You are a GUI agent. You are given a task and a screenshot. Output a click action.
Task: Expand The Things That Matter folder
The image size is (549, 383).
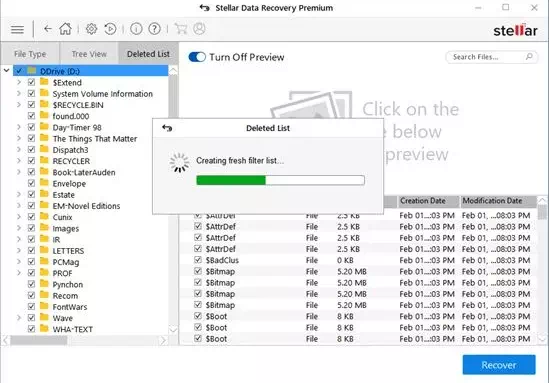tap(19, 138)
